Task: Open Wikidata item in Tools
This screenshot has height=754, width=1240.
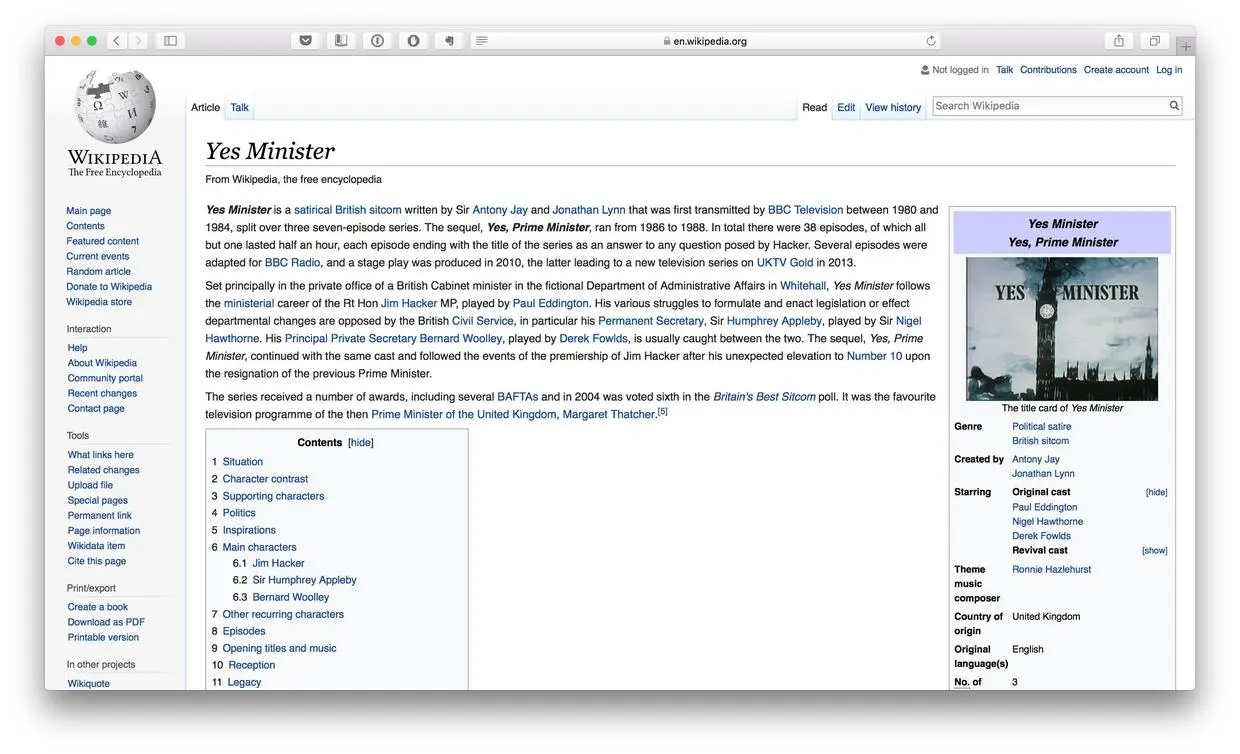Action: pyautogui.click(x=96, y=546)
